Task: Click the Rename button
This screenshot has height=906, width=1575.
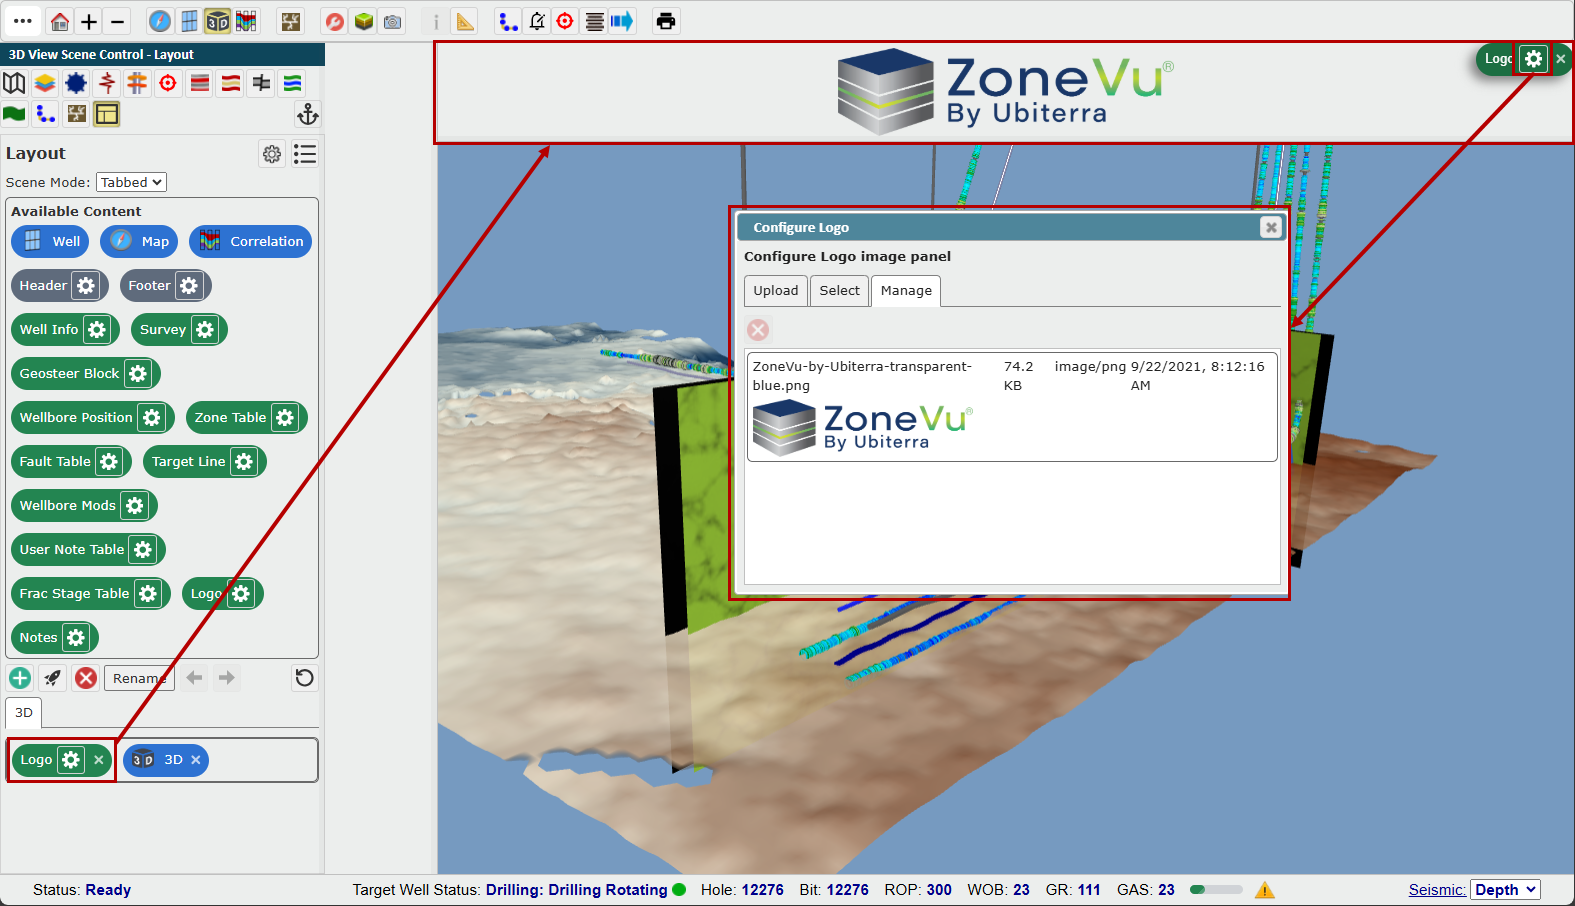Action: coord(139,678)
